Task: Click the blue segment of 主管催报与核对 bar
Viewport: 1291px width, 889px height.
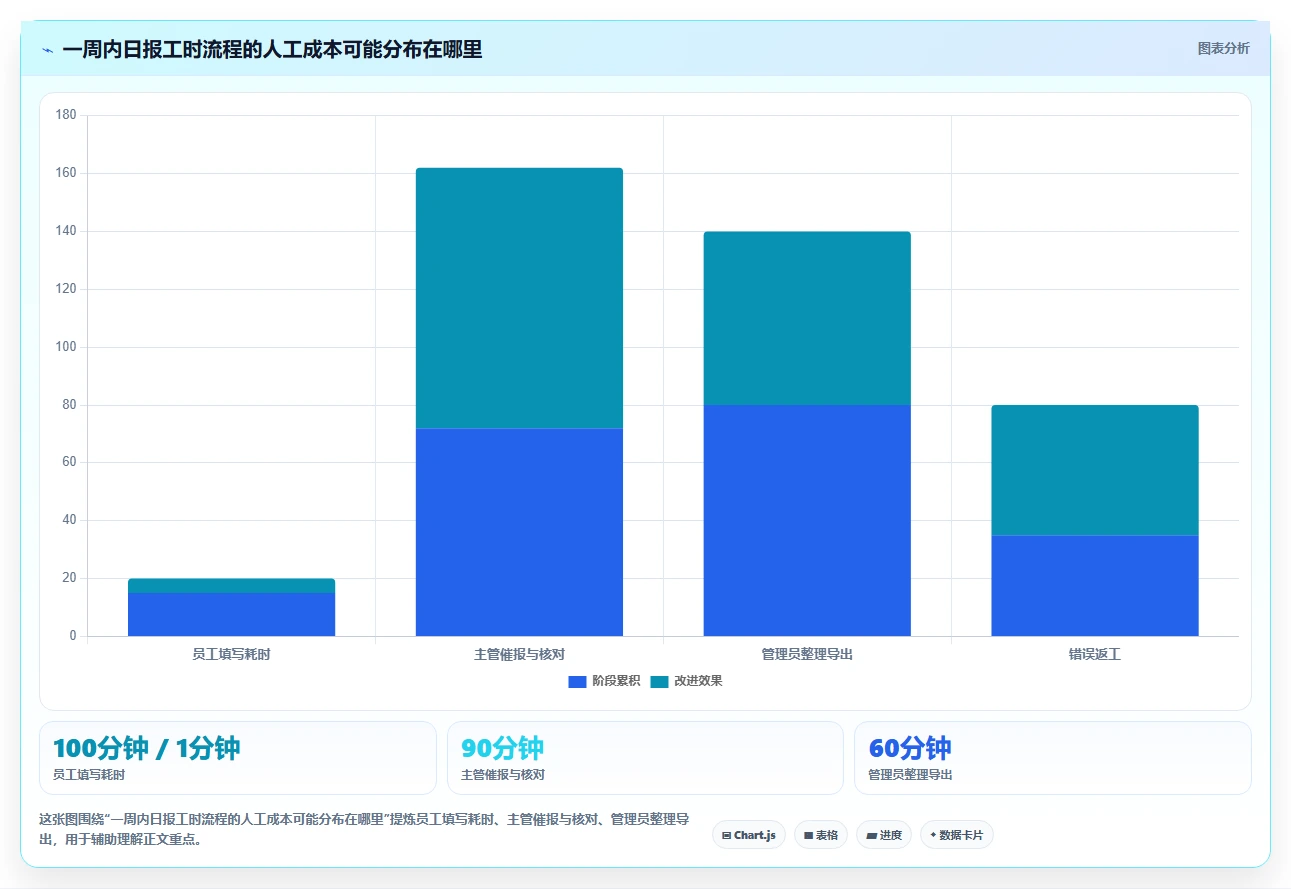Action: click(x=519, y=532)
